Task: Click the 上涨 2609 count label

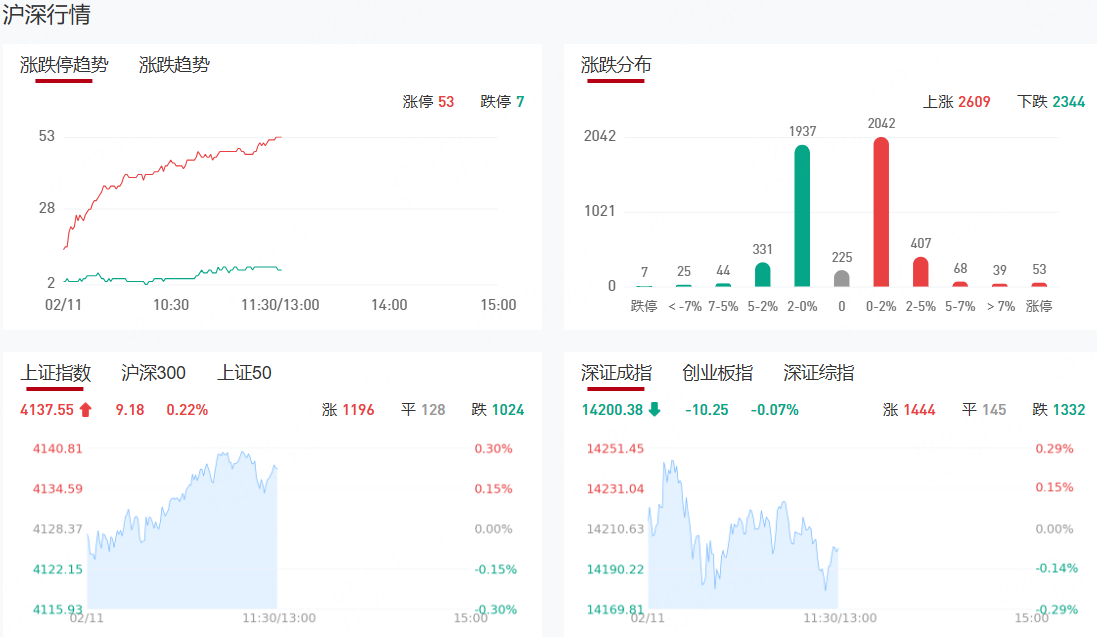Action: (956, 102)
